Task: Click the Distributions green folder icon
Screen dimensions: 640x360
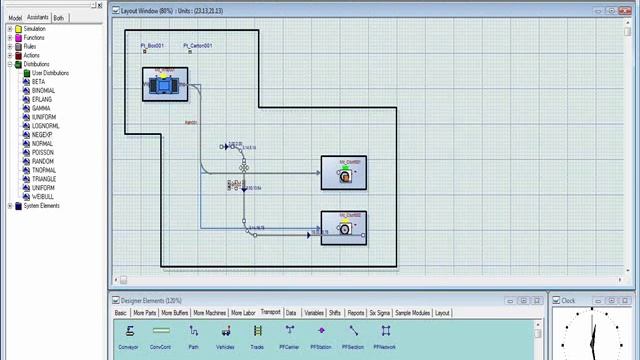Action: 18,64
